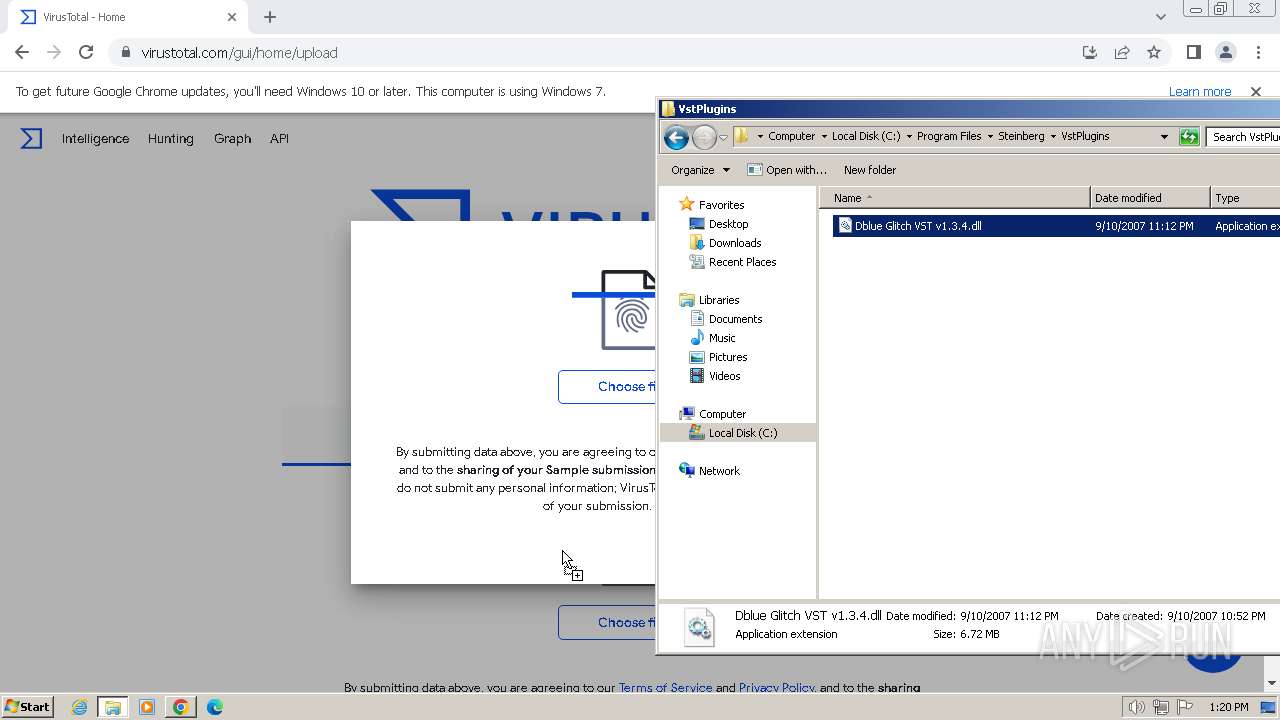Click the Choose file button in the dialog
The width and height of the screenshot is (1280, 720).
click(x=607, y=387)
